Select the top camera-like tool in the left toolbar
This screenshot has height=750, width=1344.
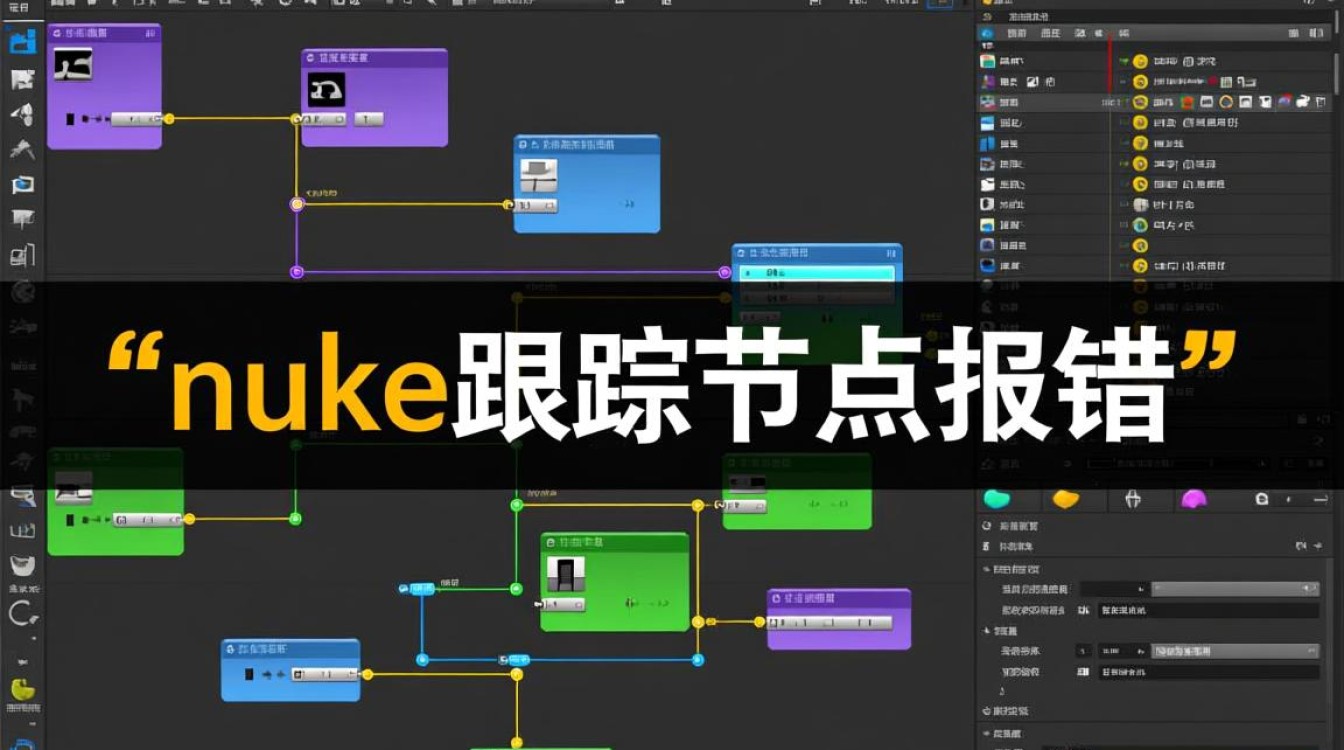coord(23,41)
